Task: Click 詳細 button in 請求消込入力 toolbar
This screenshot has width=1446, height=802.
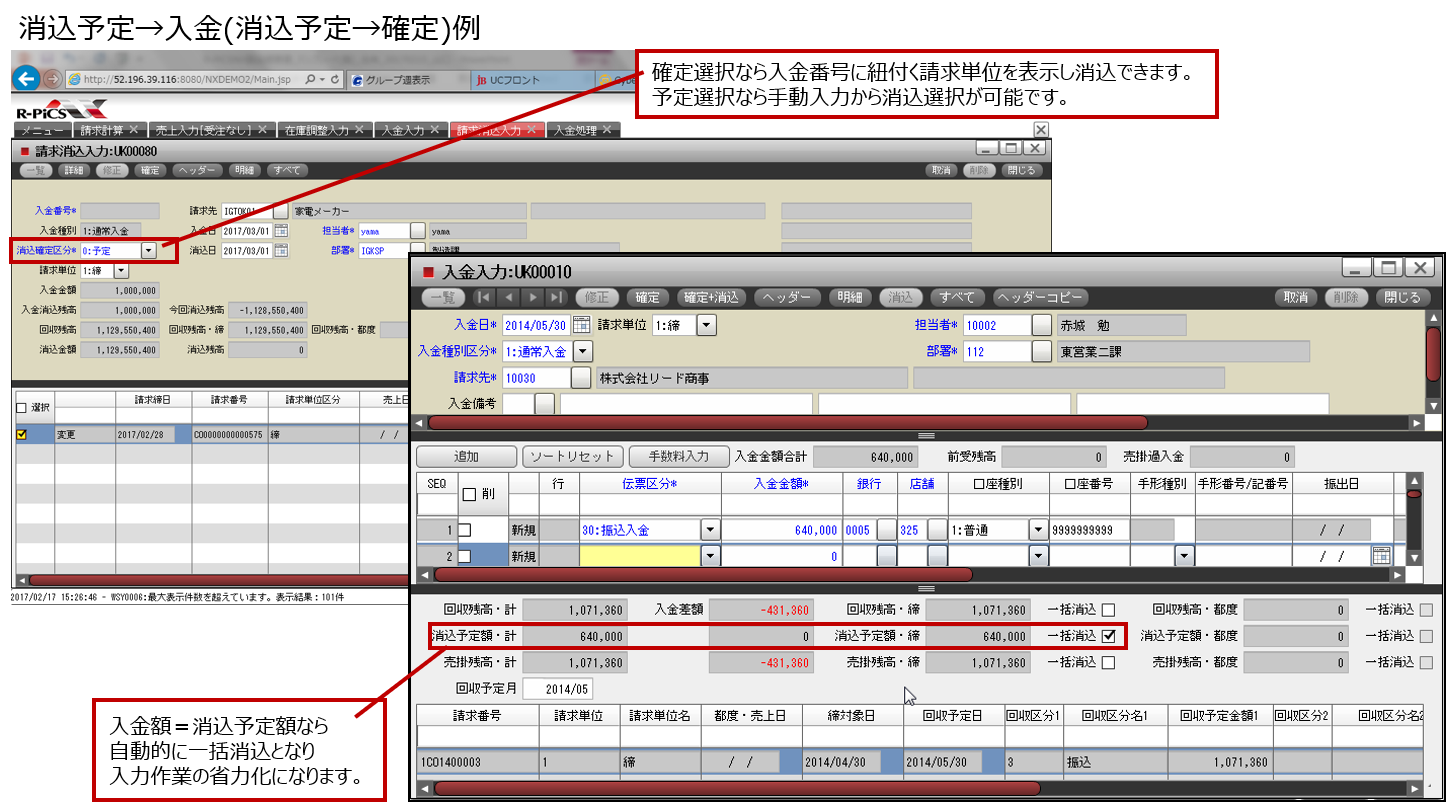Action: click(74, 171)
